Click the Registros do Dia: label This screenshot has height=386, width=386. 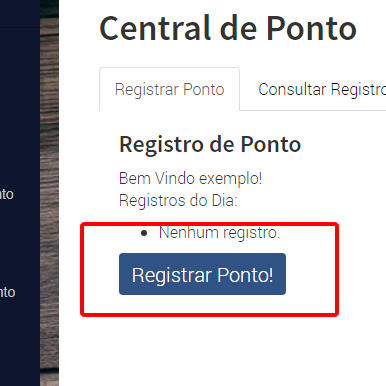(178, 200)
